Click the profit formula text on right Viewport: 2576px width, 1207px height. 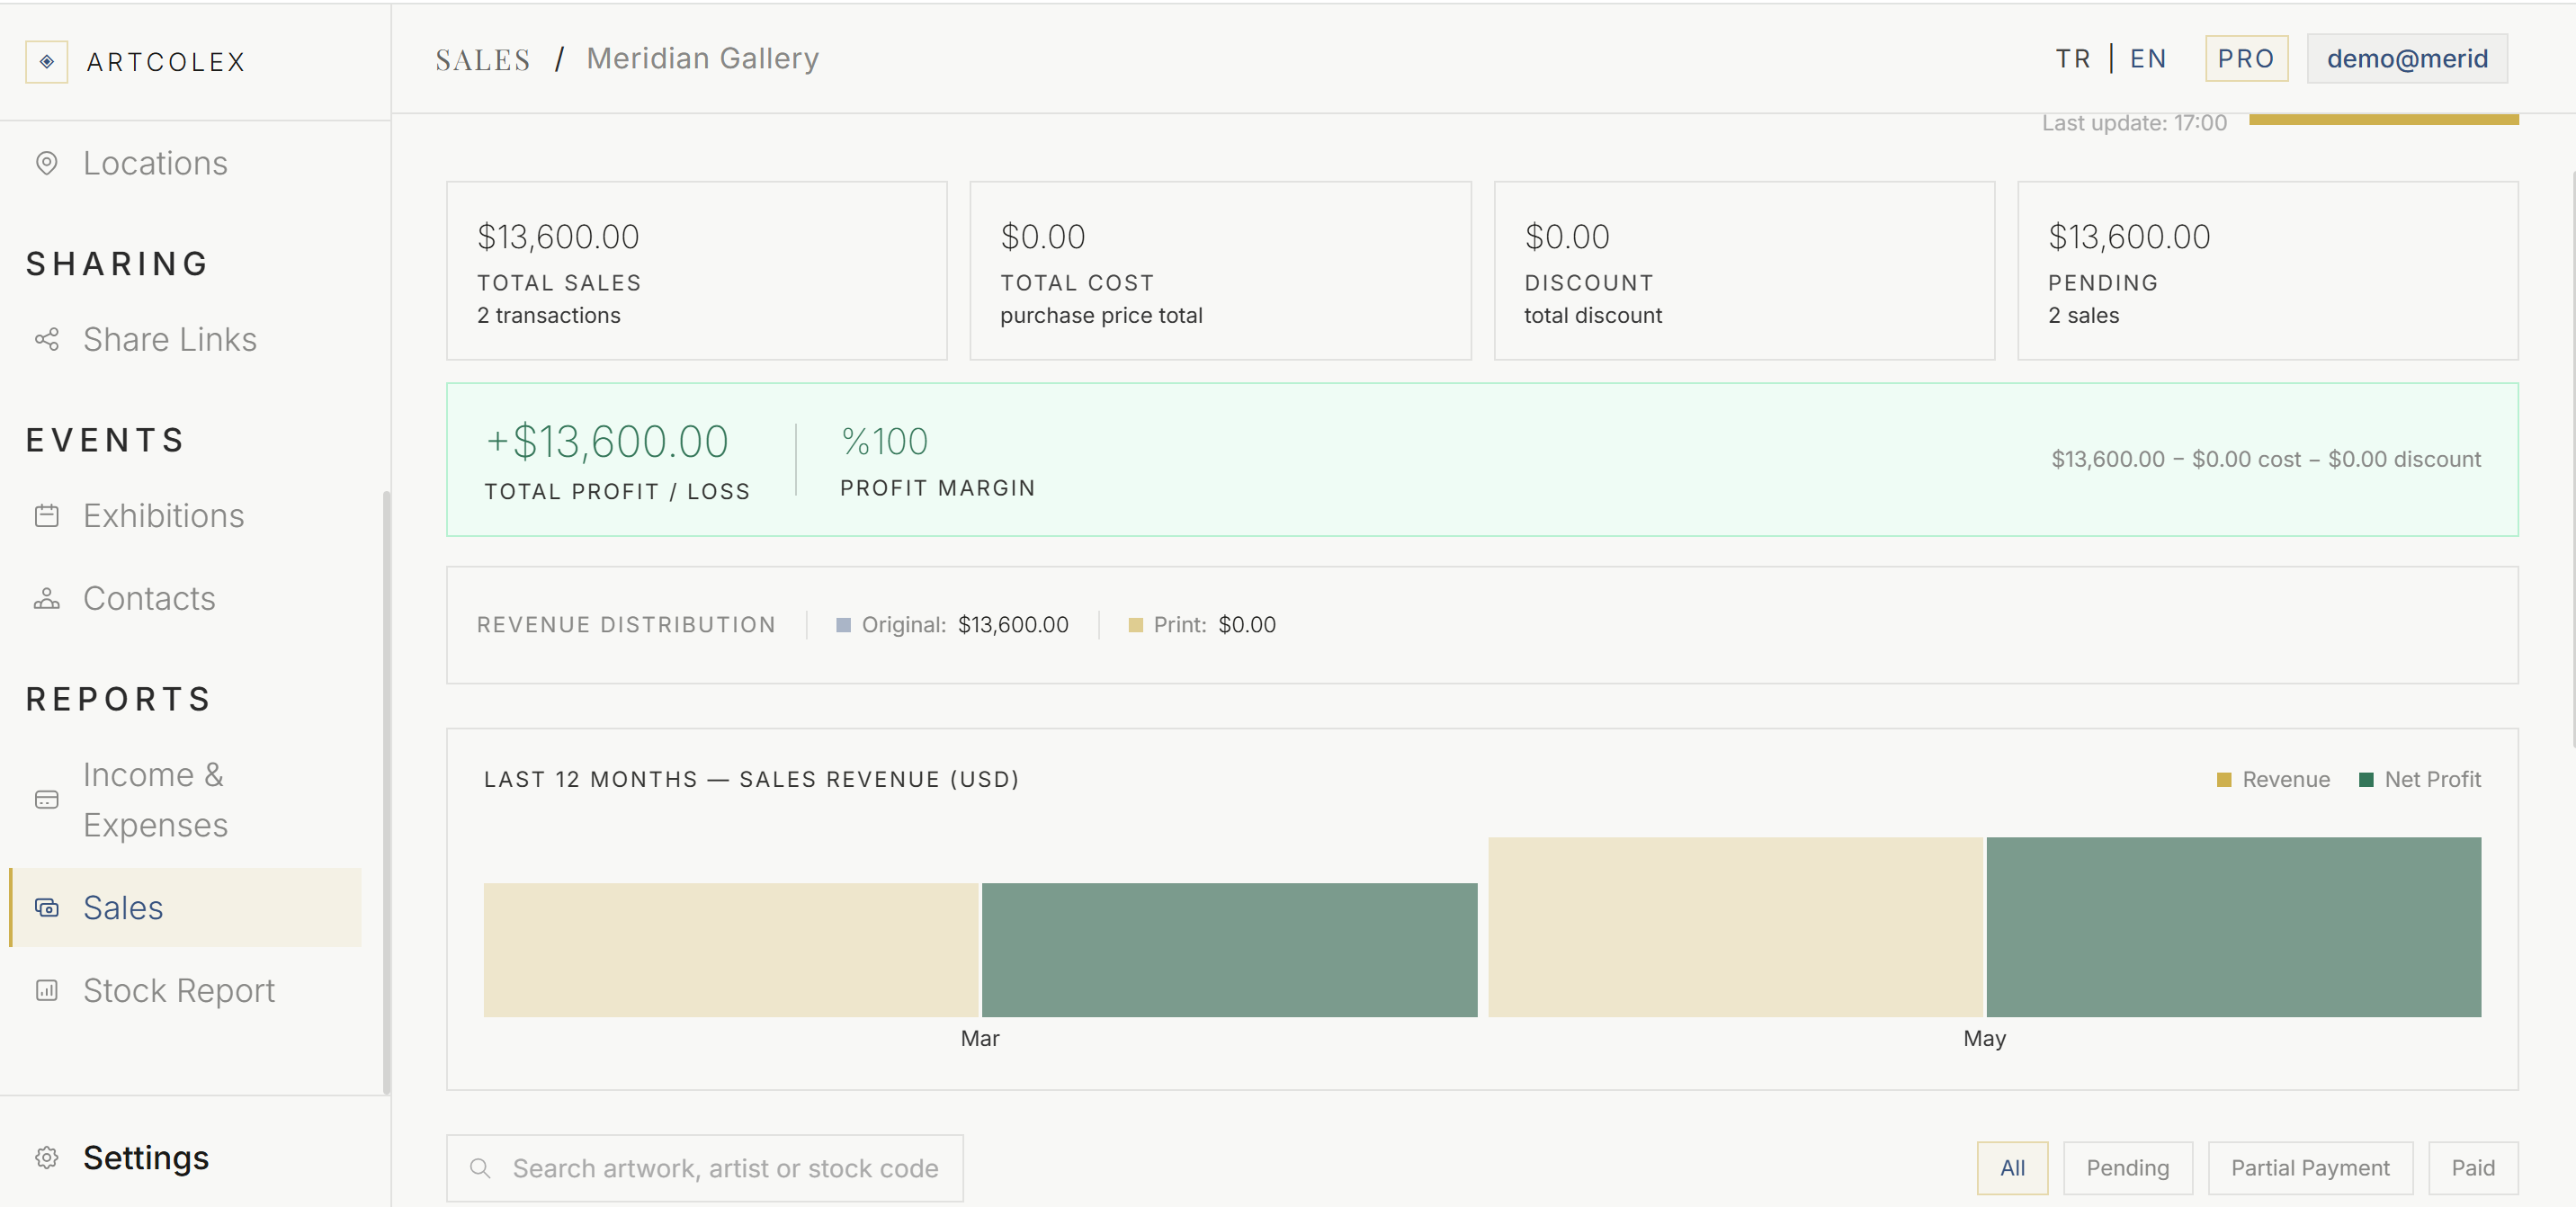(2266, 460)
